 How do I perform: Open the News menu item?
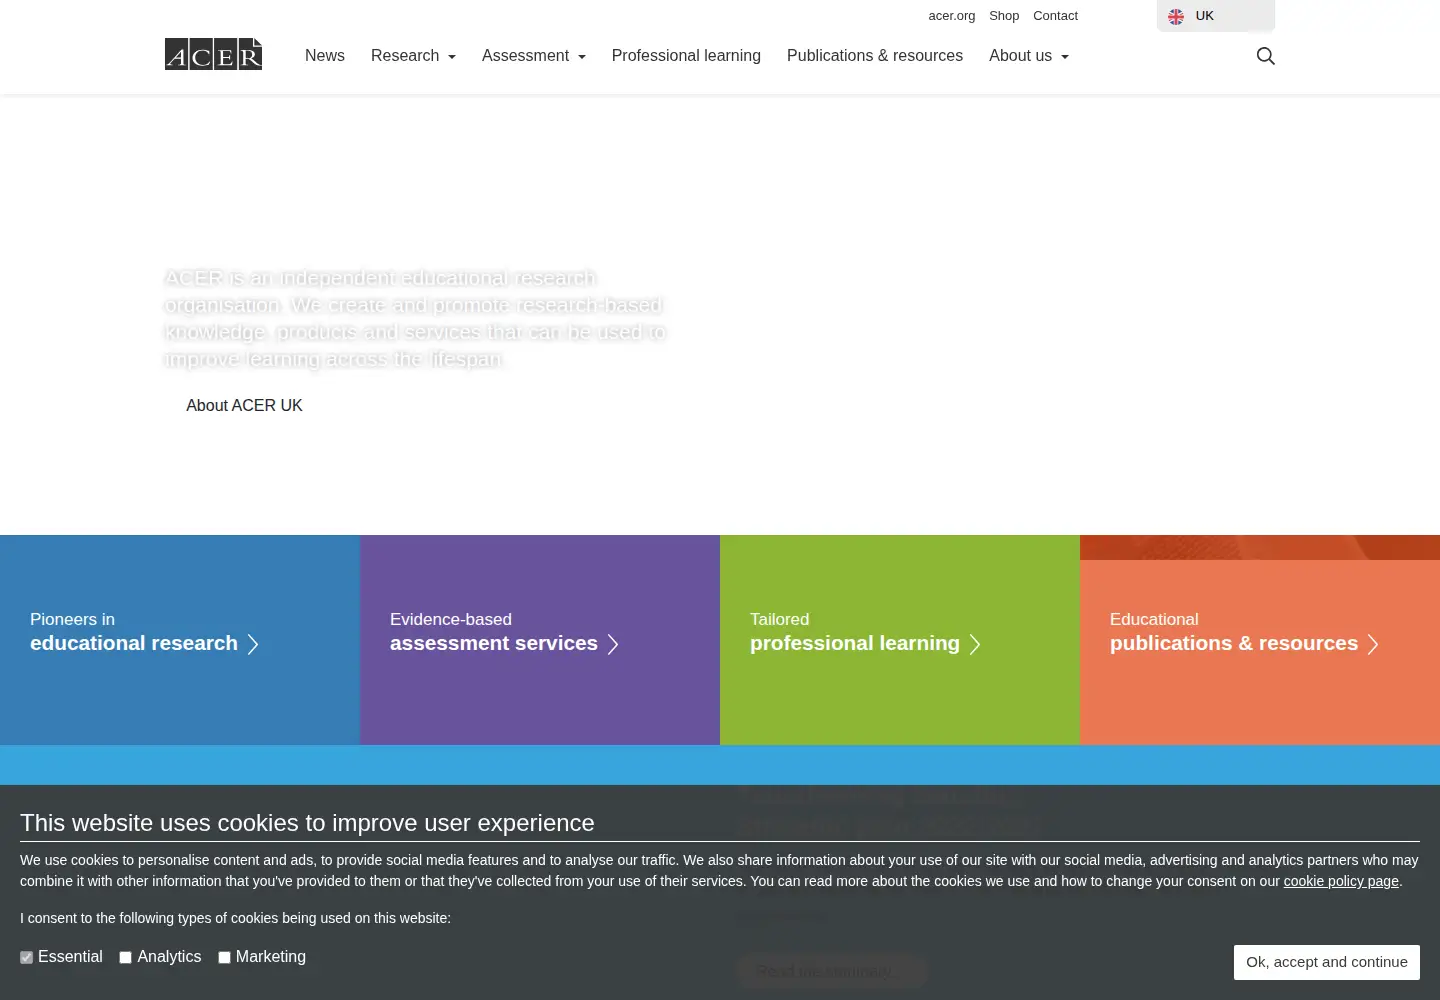pos(325,56)
